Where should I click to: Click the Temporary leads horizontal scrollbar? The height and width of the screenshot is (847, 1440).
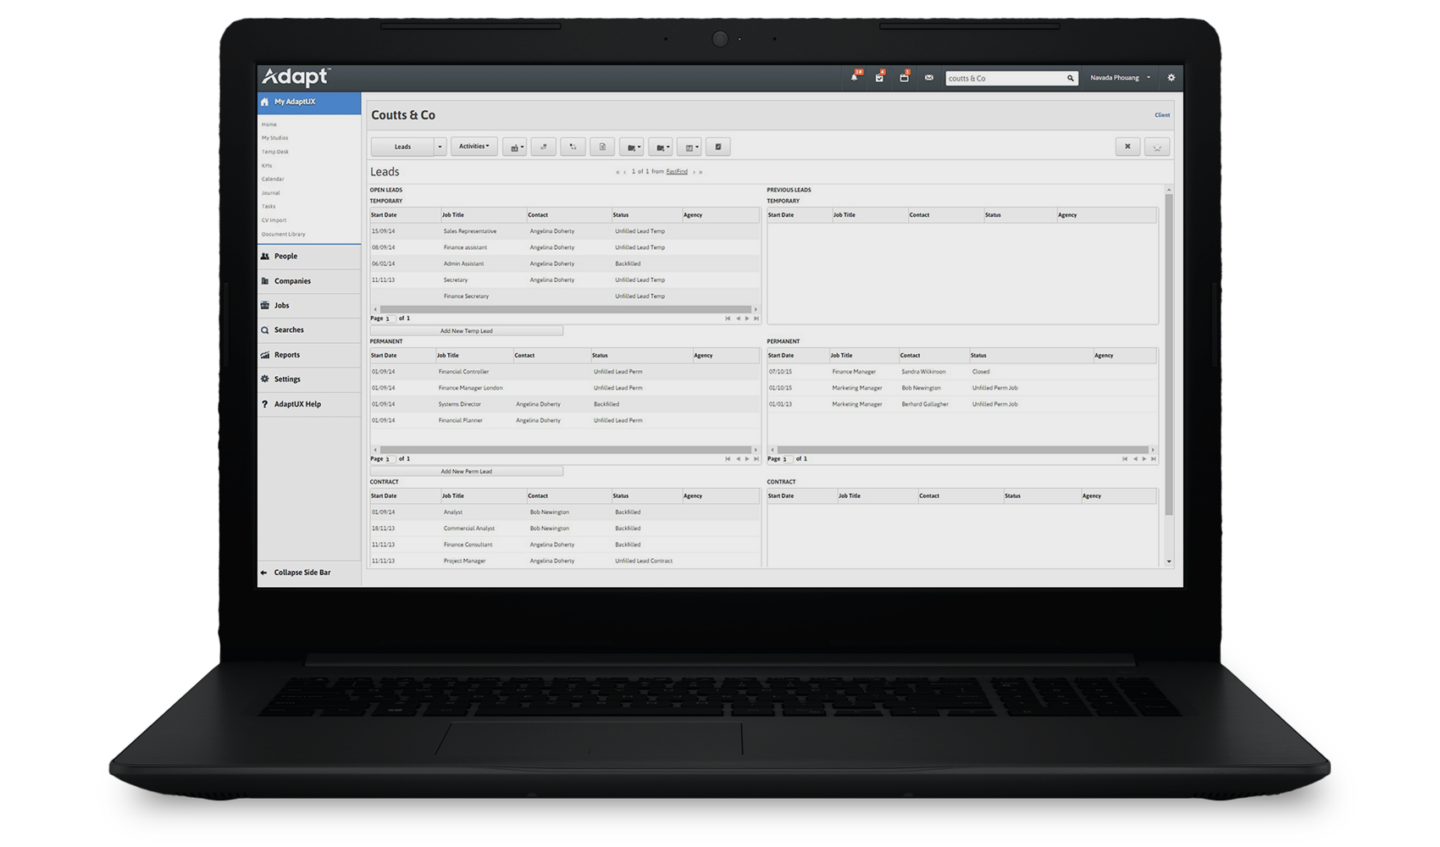pyautogui.click(x=565, y=309)
